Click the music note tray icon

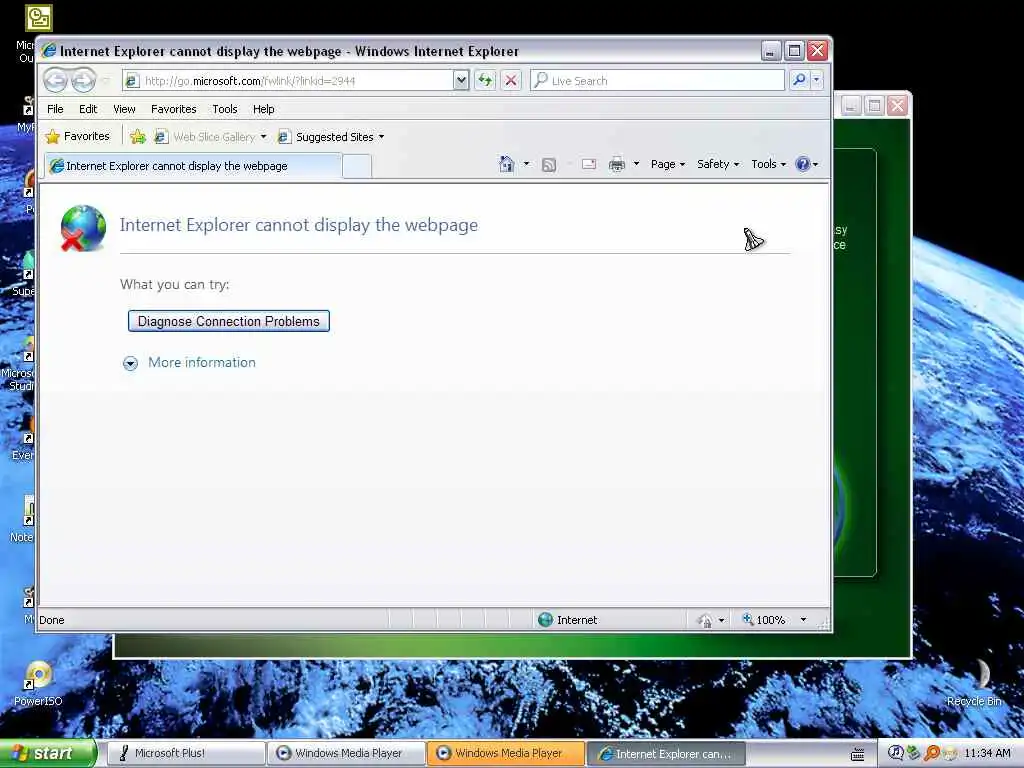pyautogui.click(x=895, y=753)
